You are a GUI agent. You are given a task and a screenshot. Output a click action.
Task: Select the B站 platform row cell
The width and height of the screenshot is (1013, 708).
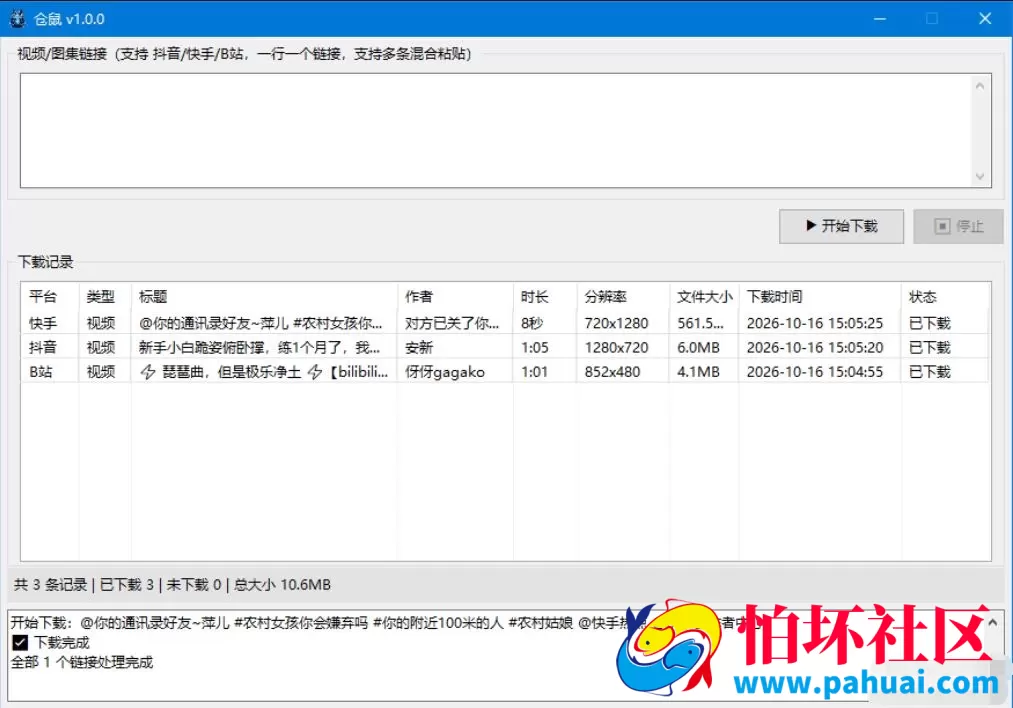pos(41,372)
